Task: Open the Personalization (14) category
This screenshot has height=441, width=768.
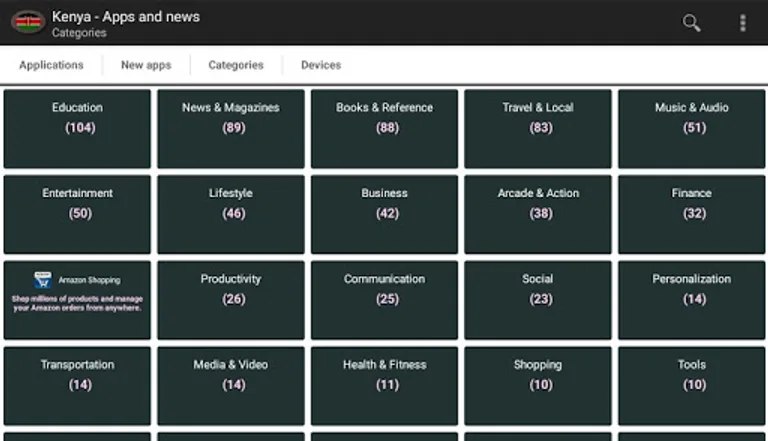Action: (x=692, y=300)
